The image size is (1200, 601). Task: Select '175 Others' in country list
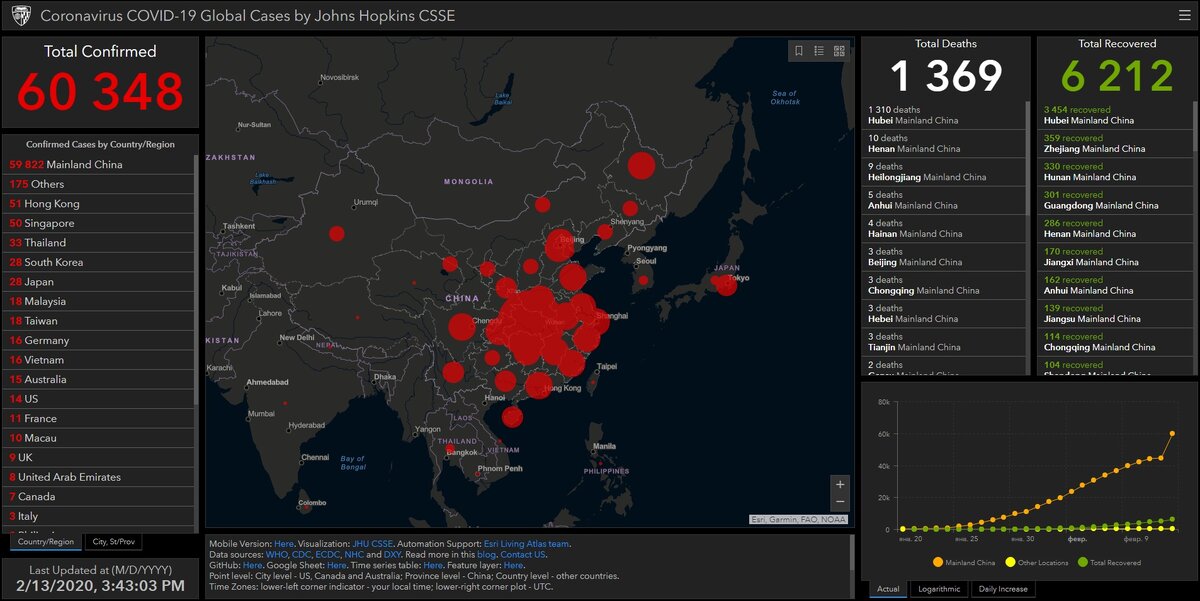pos(99,184)
